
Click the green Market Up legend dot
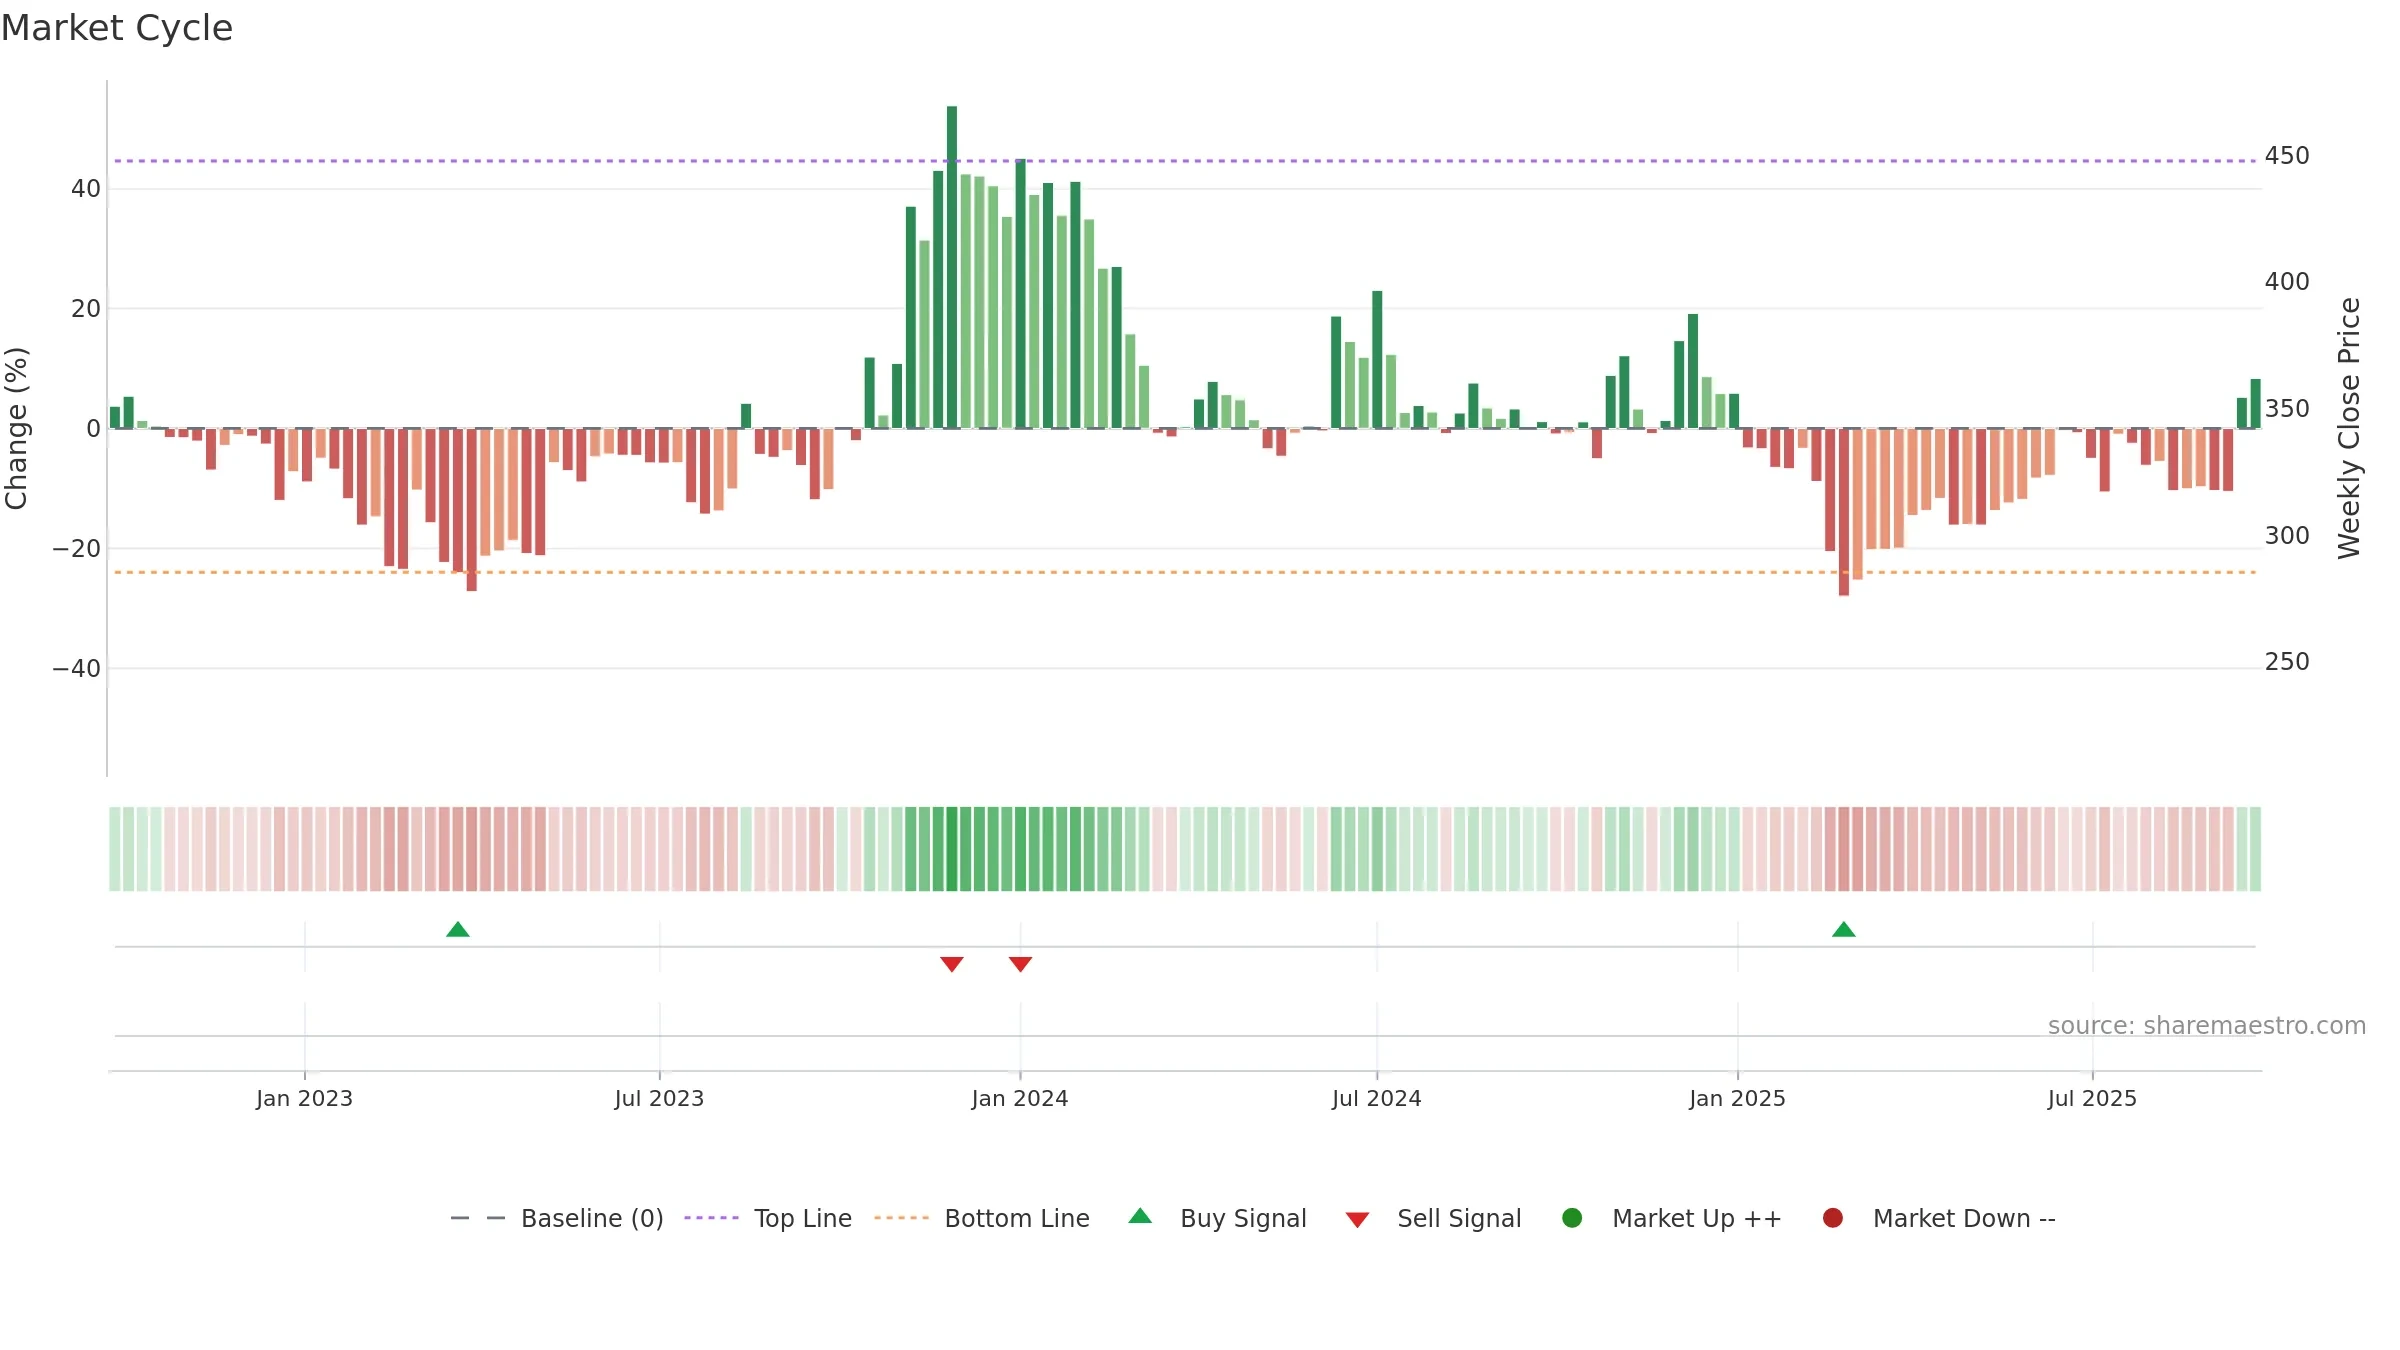pyautogui.click(x=1572, y=1218)
